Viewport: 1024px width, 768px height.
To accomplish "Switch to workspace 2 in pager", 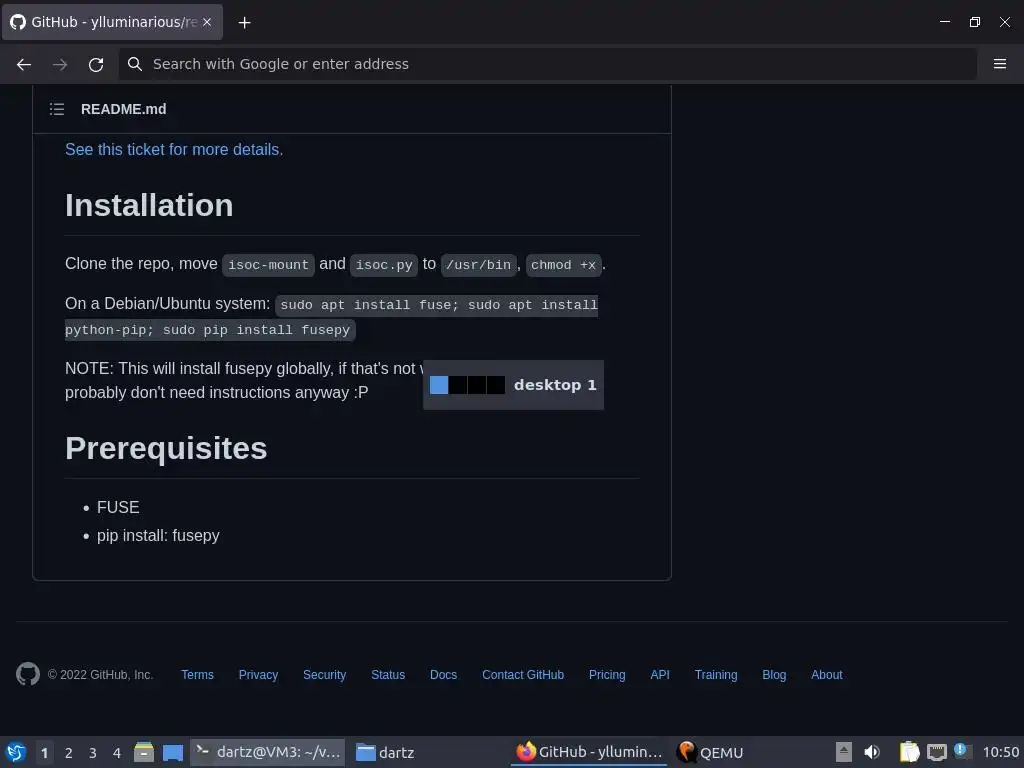I will tap(69, 753).
